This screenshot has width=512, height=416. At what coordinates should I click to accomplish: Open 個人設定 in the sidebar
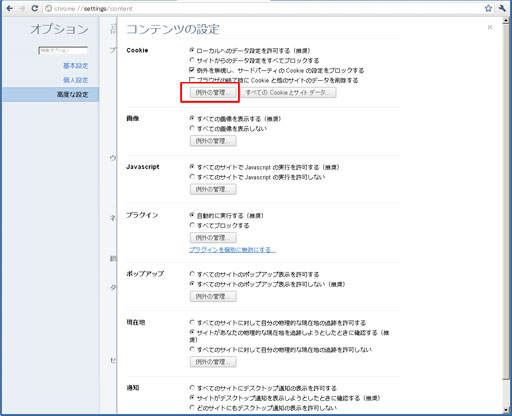[x=76, y=80]
